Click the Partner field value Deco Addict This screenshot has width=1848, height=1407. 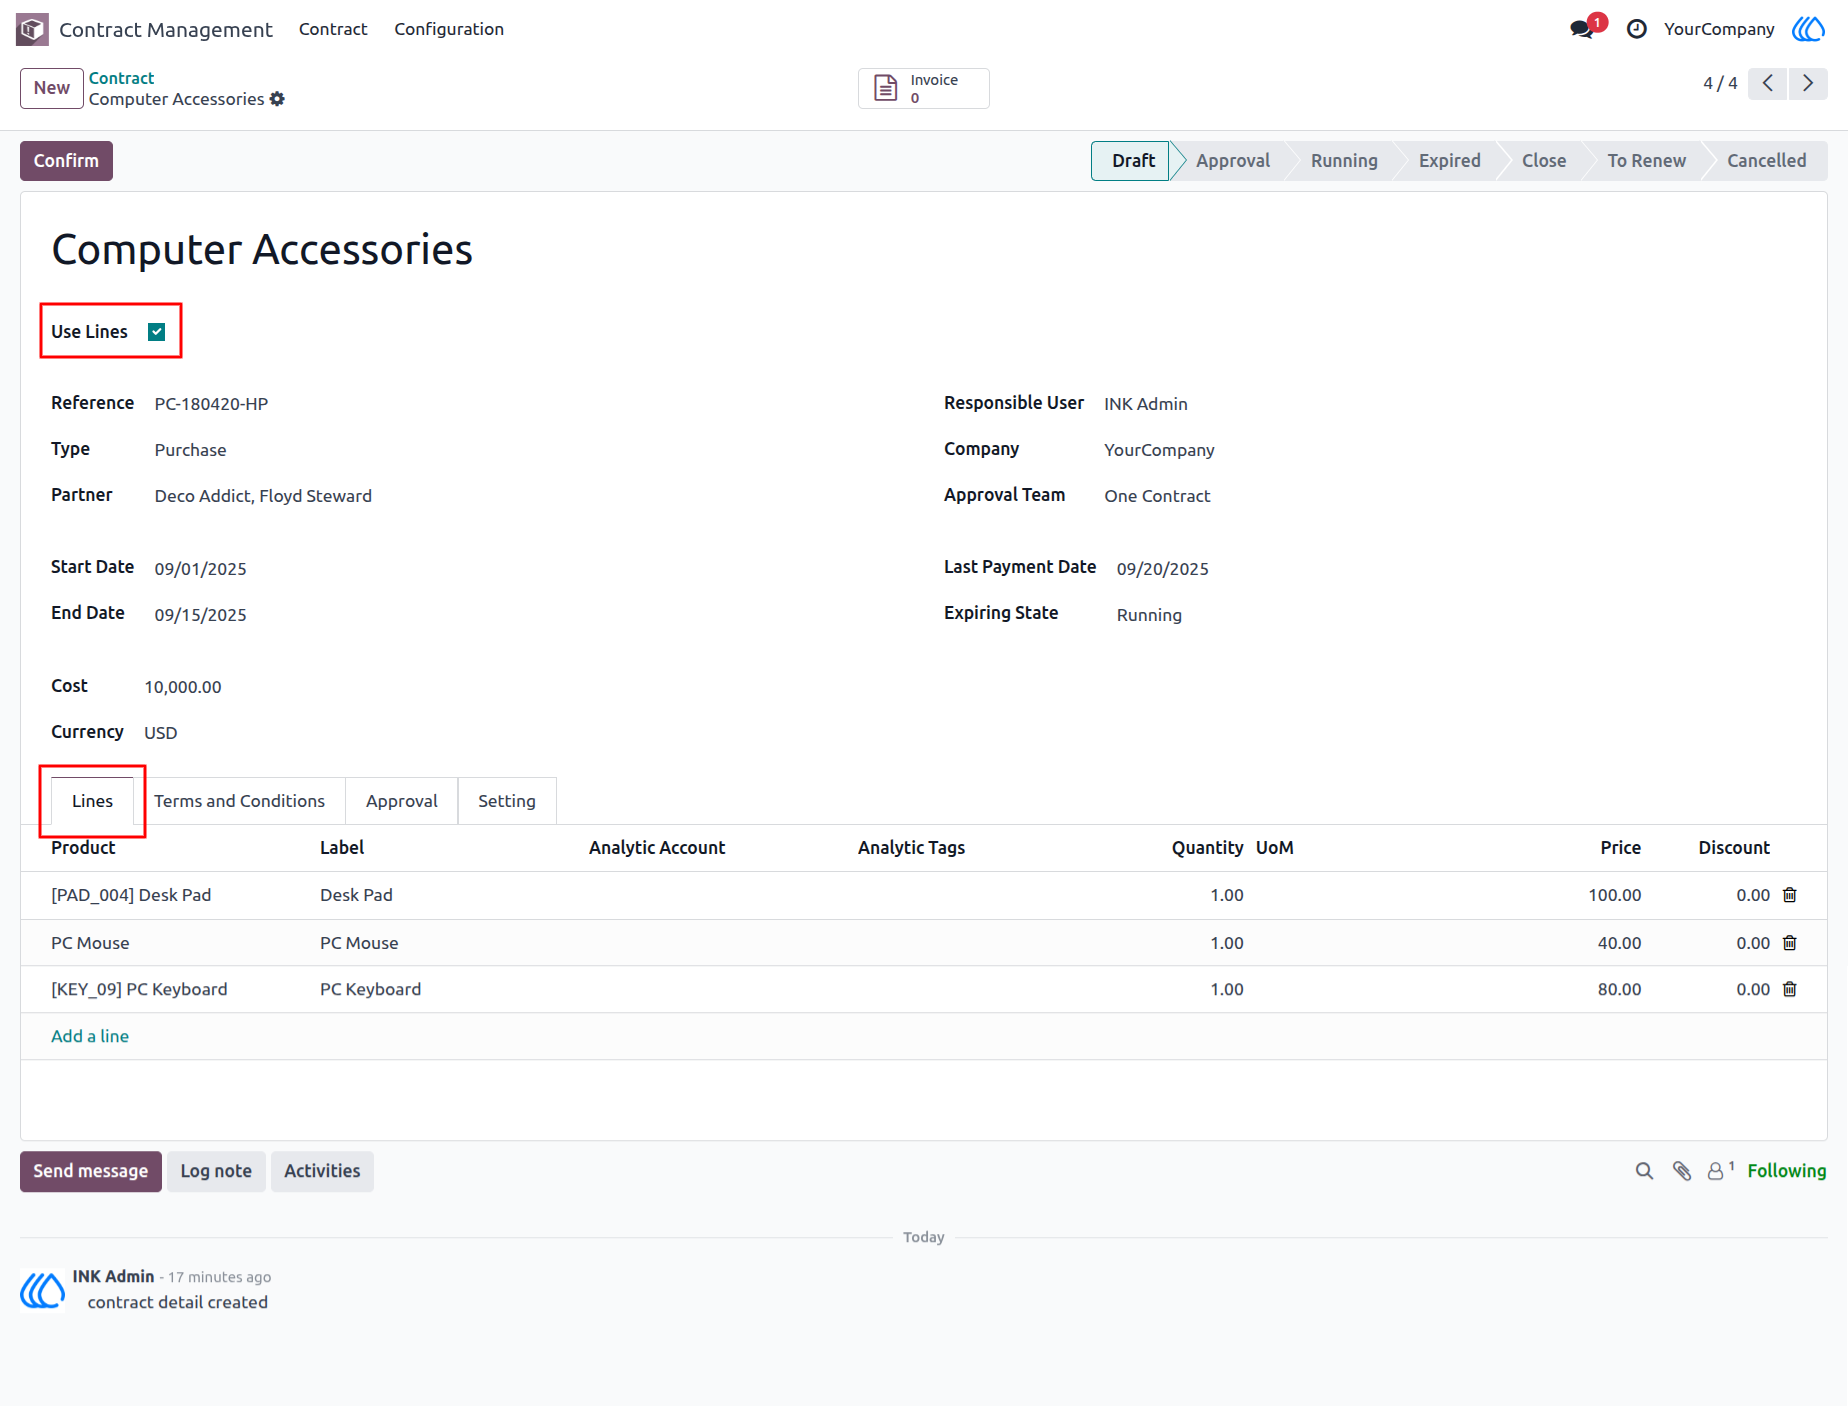tap(263, 496)
